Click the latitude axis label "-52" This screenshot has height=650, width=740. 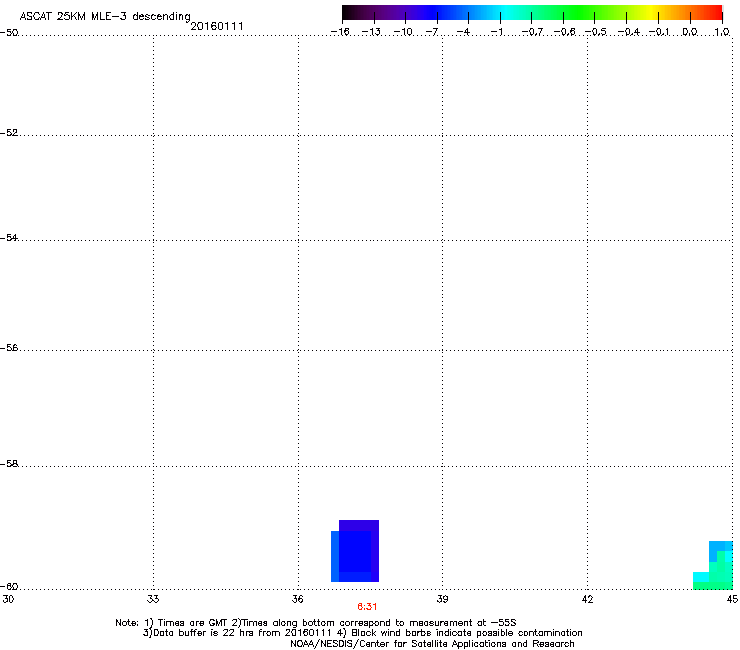(x=9, y=133)
